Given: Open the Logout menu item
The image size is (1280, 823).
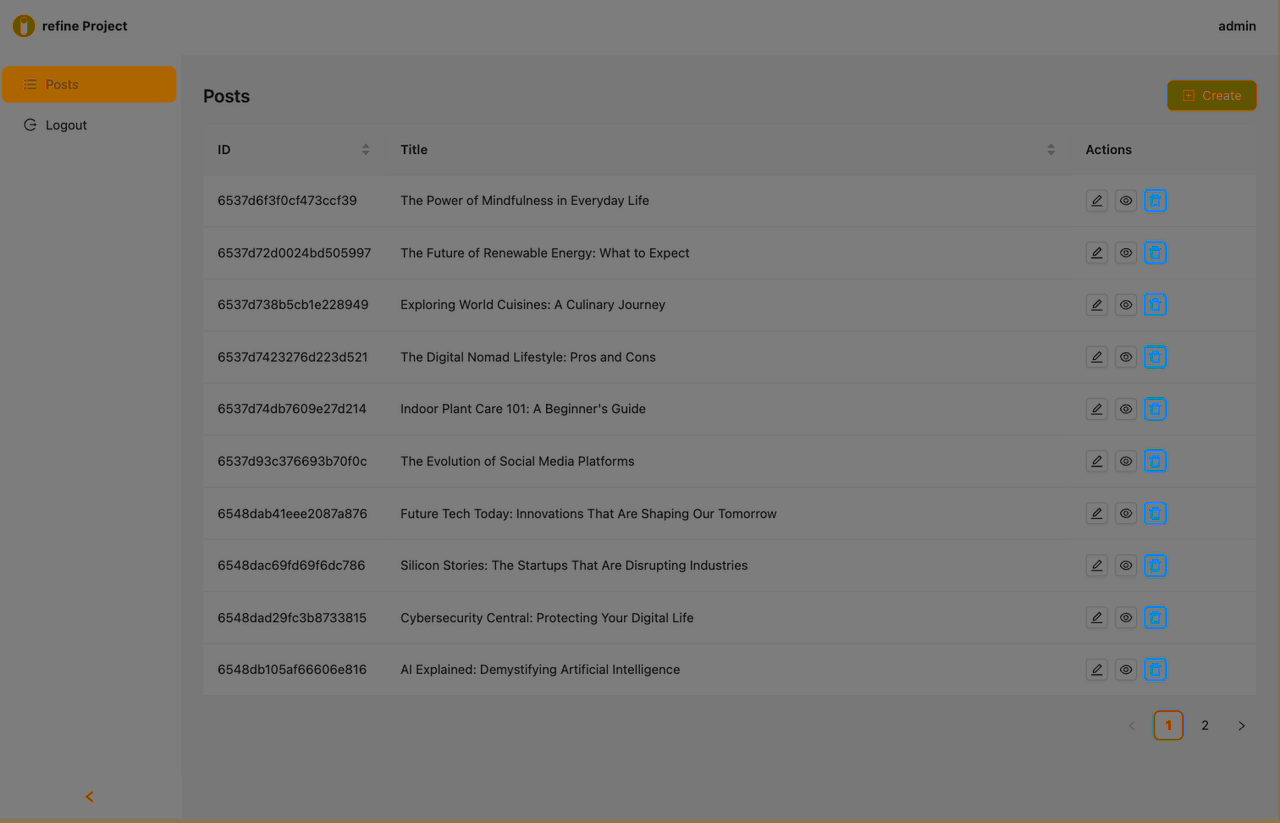Looking at the screenshot, I should (66, 124).
